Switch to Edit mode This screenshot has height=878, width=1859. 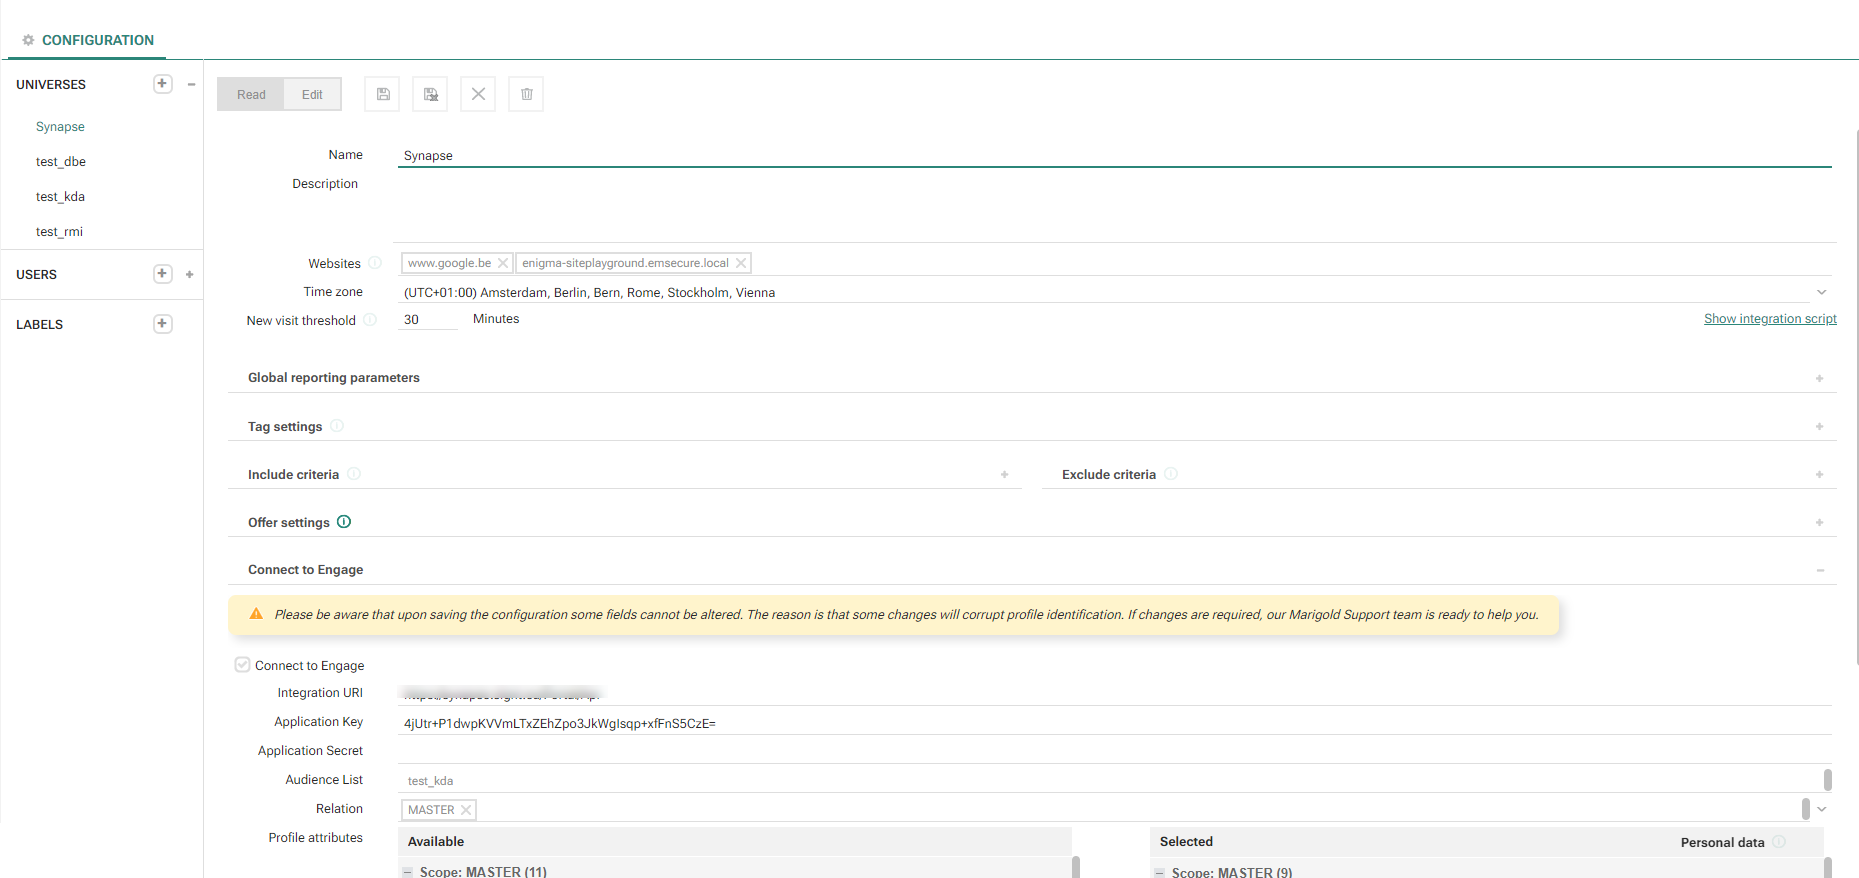point(312,95)
